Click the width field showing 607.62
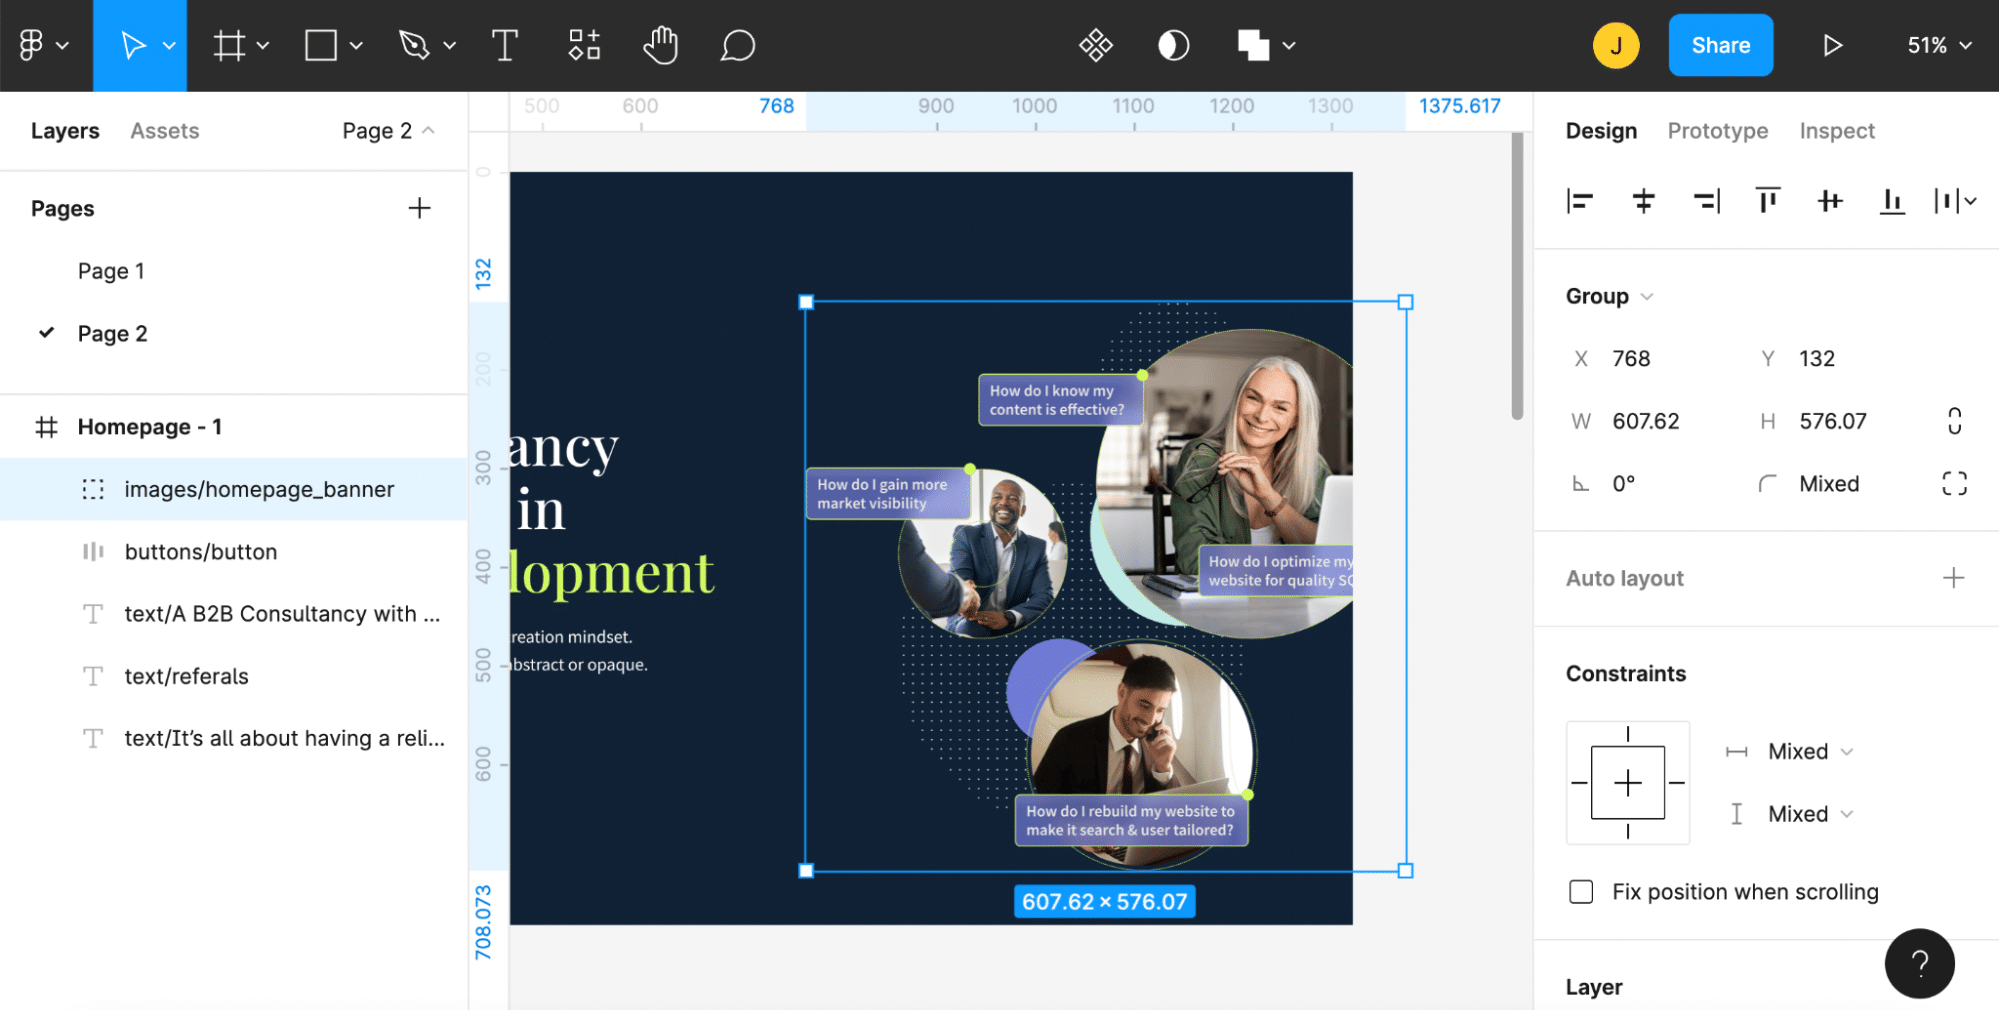Image resolution: width=1999 pixels, height=1011 pixels. 1645,421
